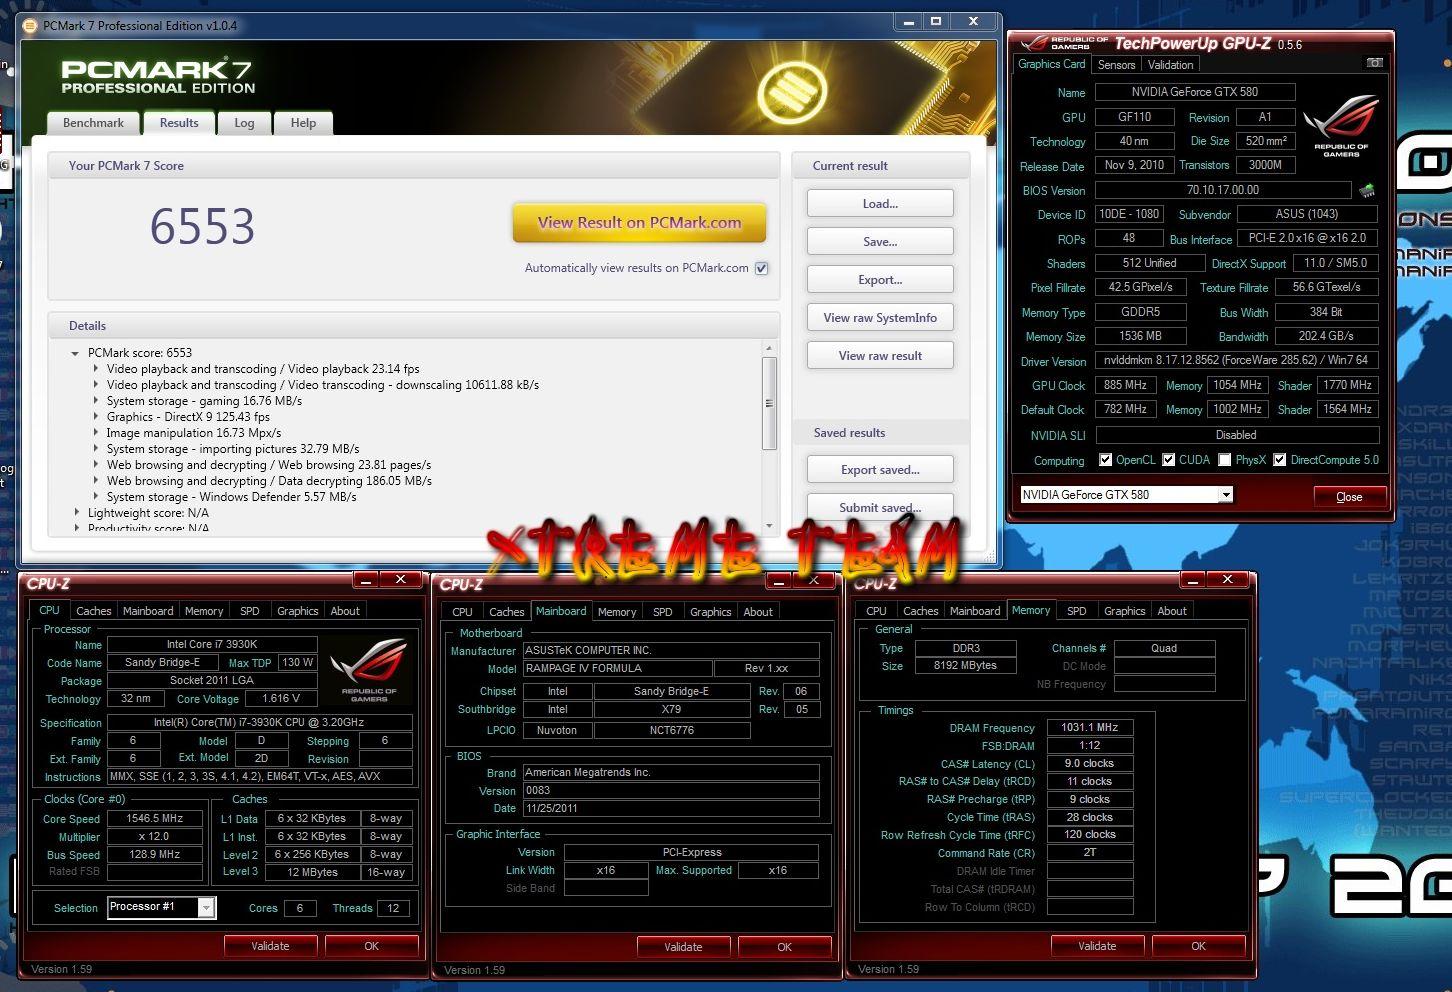Click Channels # value Quad in CPU-Z

point(1164,648)
